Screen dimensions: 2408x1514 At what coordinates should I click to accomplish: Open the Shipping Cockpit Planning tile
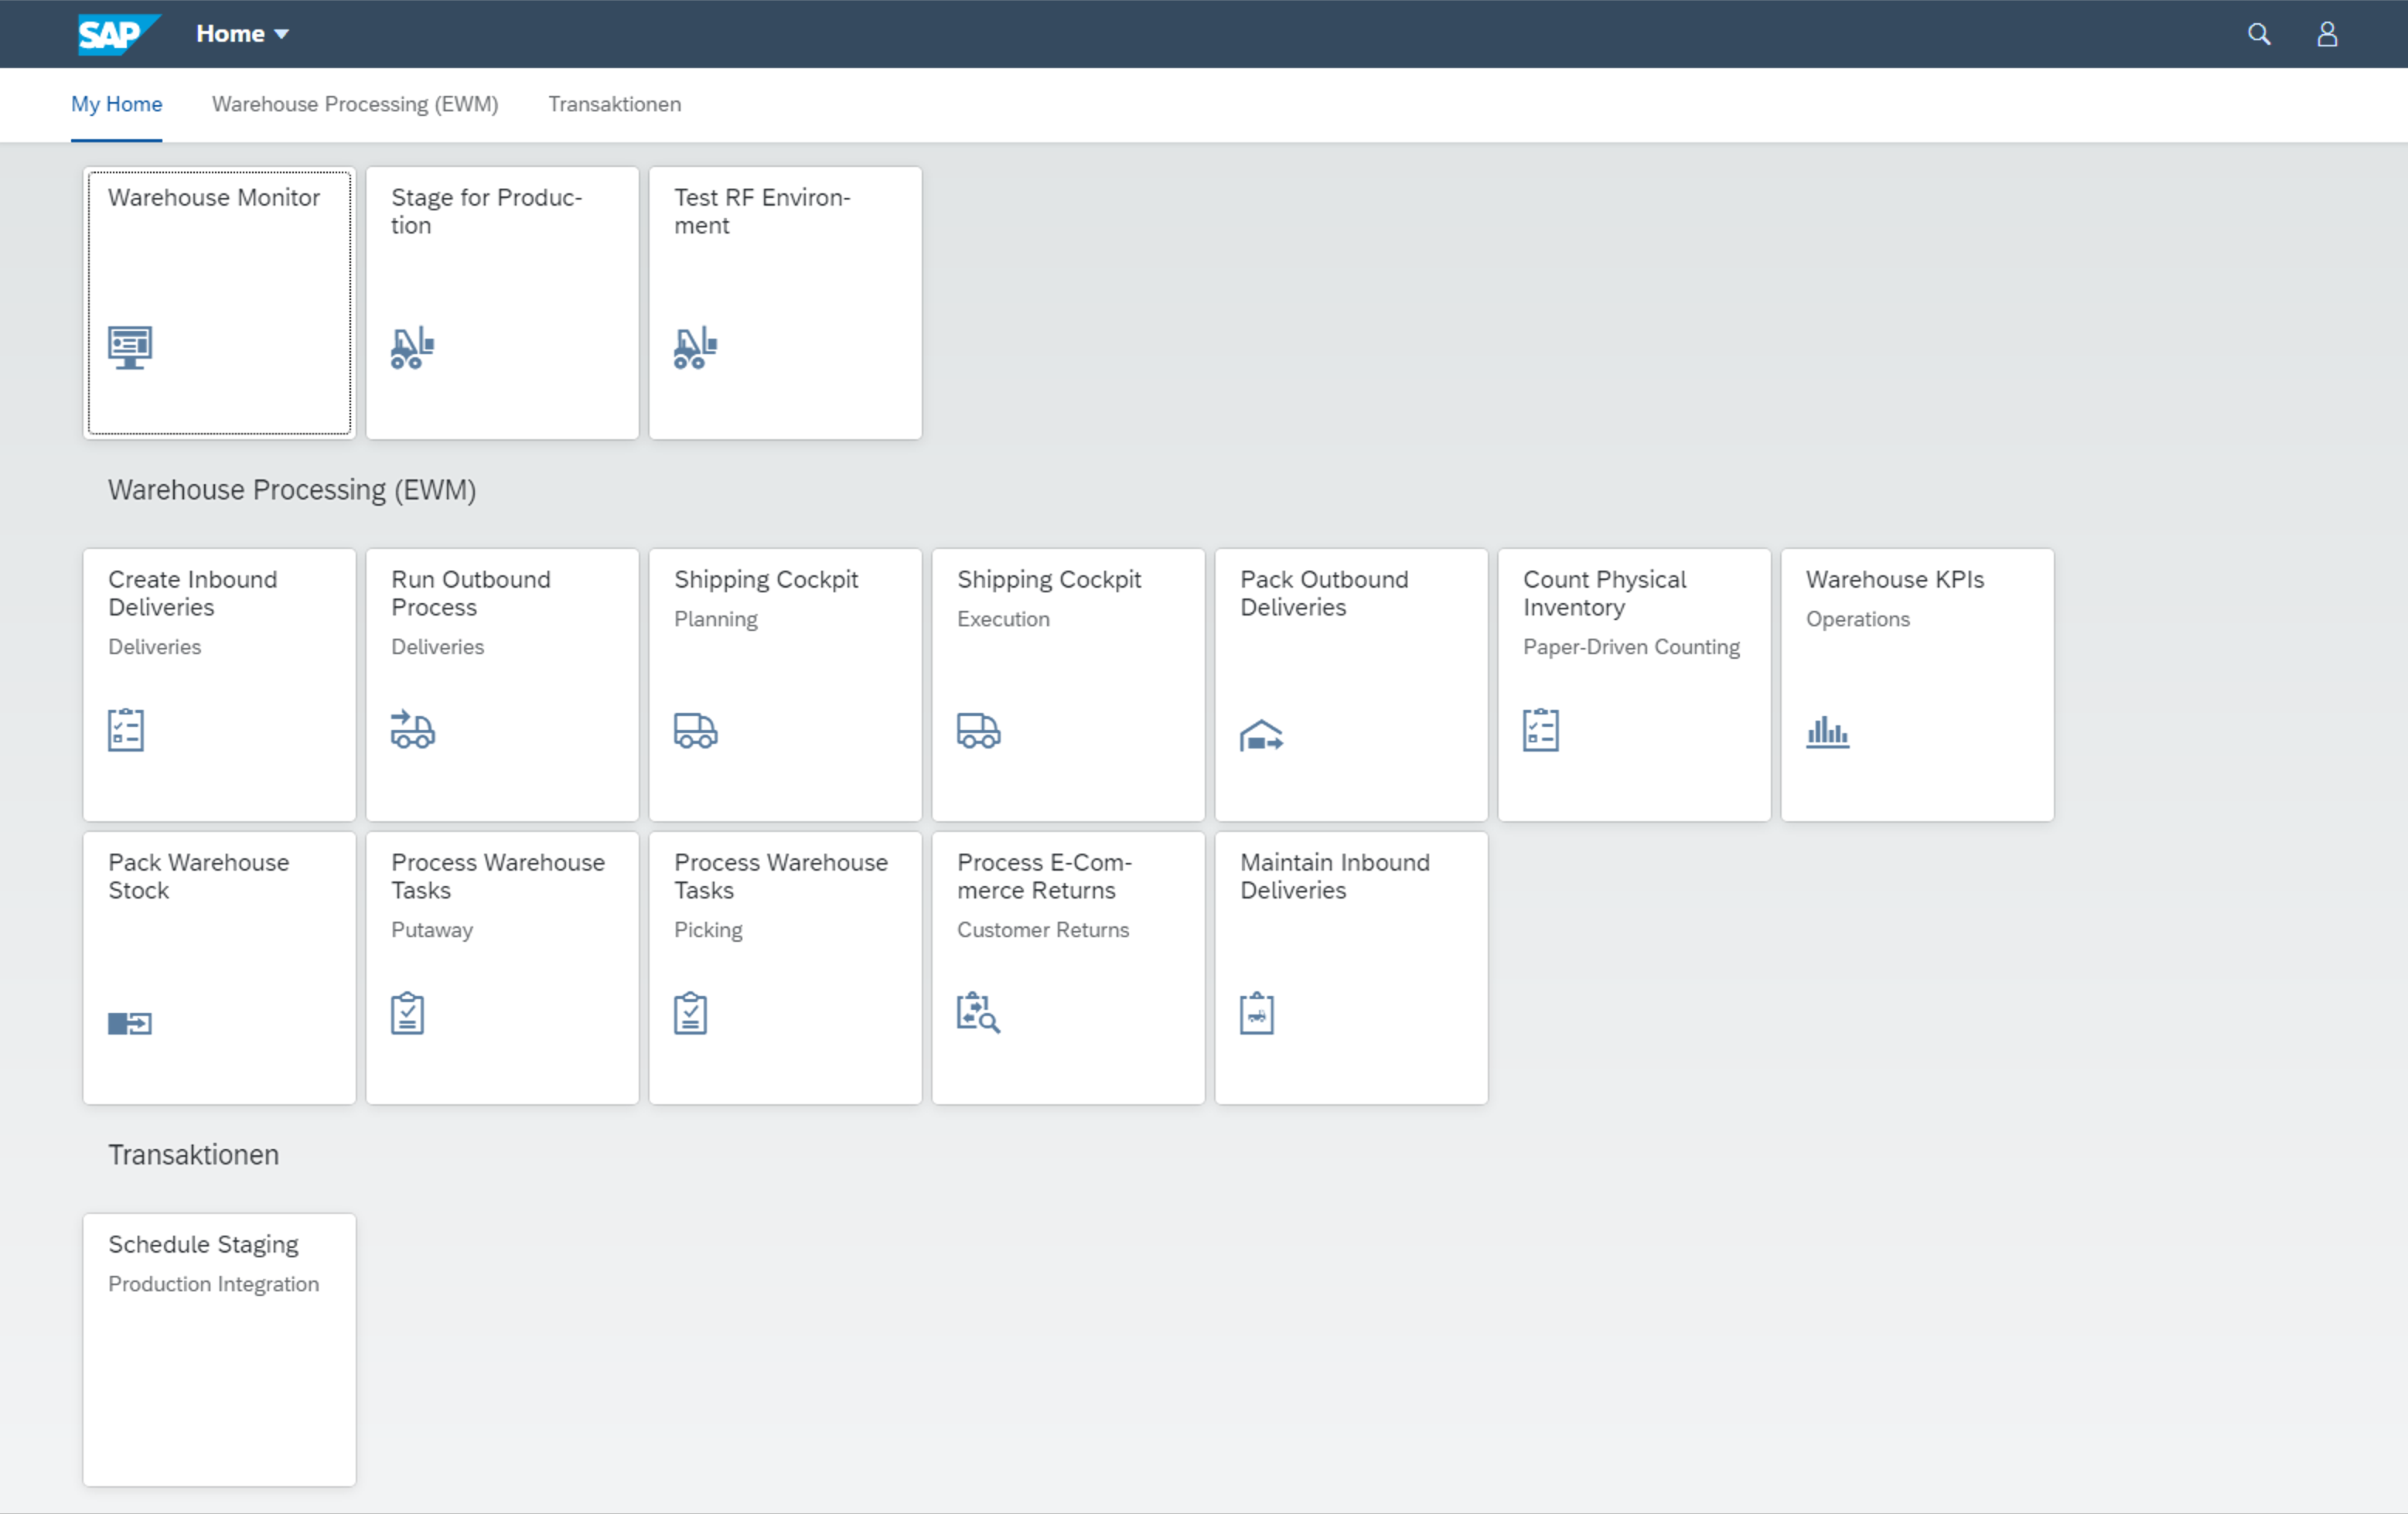point(785,685)
